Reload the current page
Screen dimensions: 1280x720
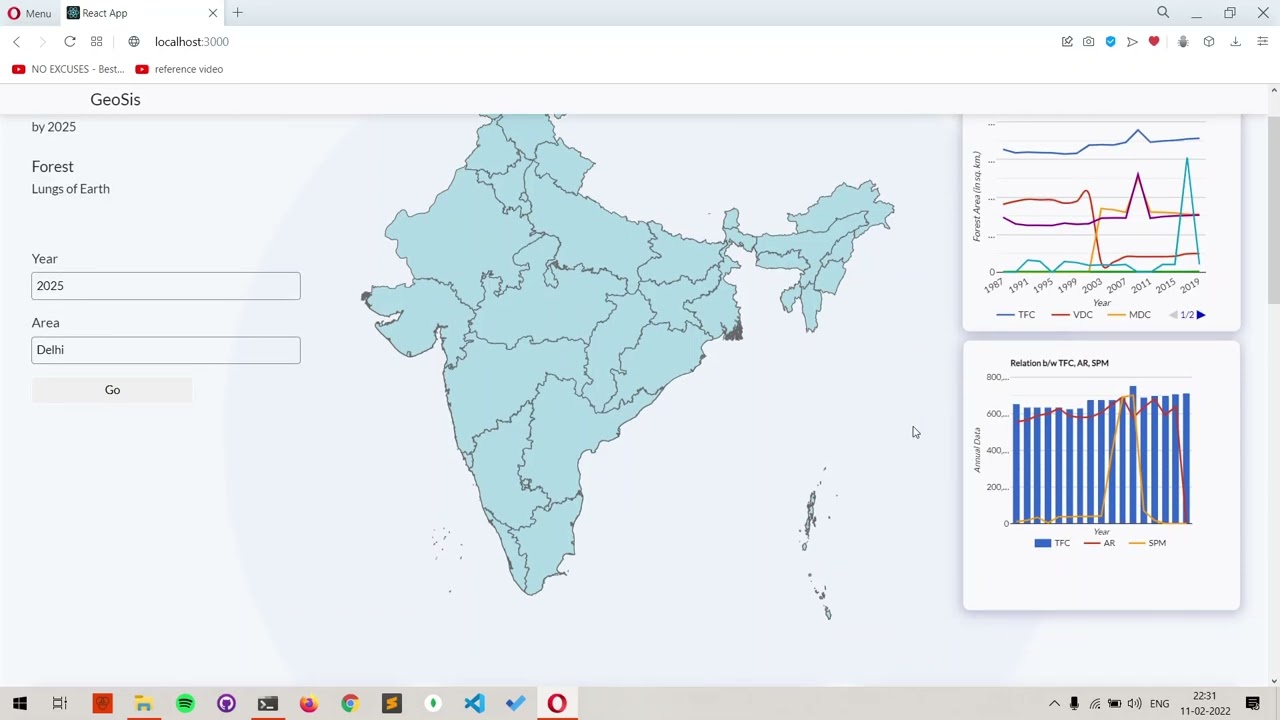70,42
